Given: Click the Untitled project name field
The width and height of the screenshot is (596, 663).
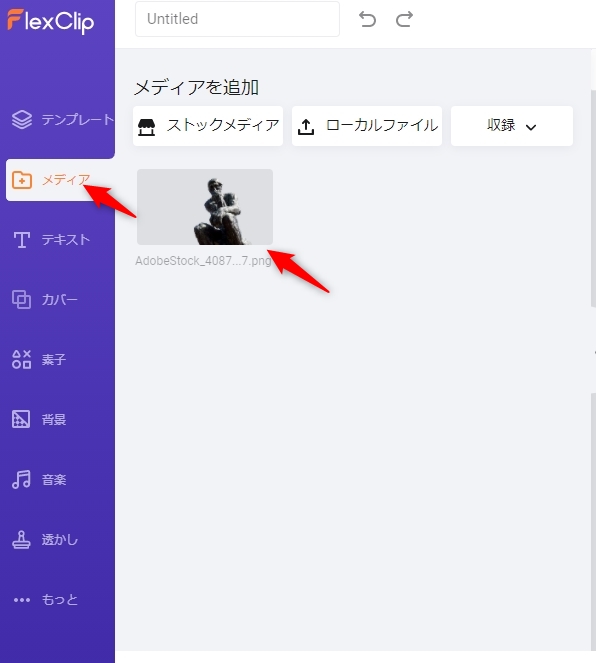Looking at the screenshot, I should click(237, 19).
